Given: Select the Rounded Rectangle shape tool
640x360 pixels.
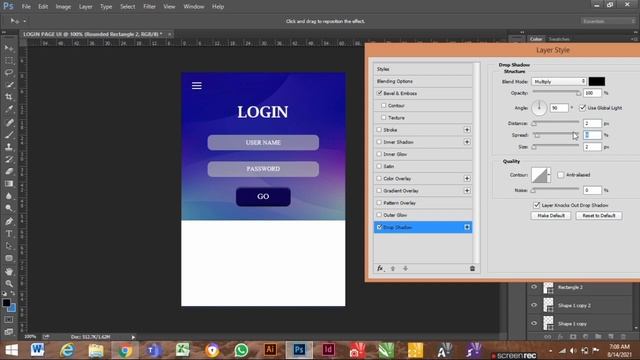Looking at the screenshot, I should tap(9, 258).
